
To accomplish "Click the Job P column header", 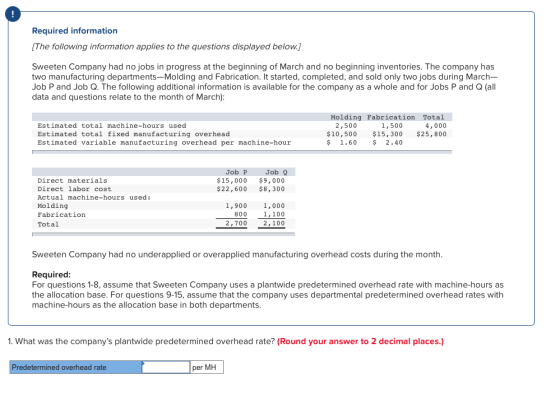I will [236, 172].
